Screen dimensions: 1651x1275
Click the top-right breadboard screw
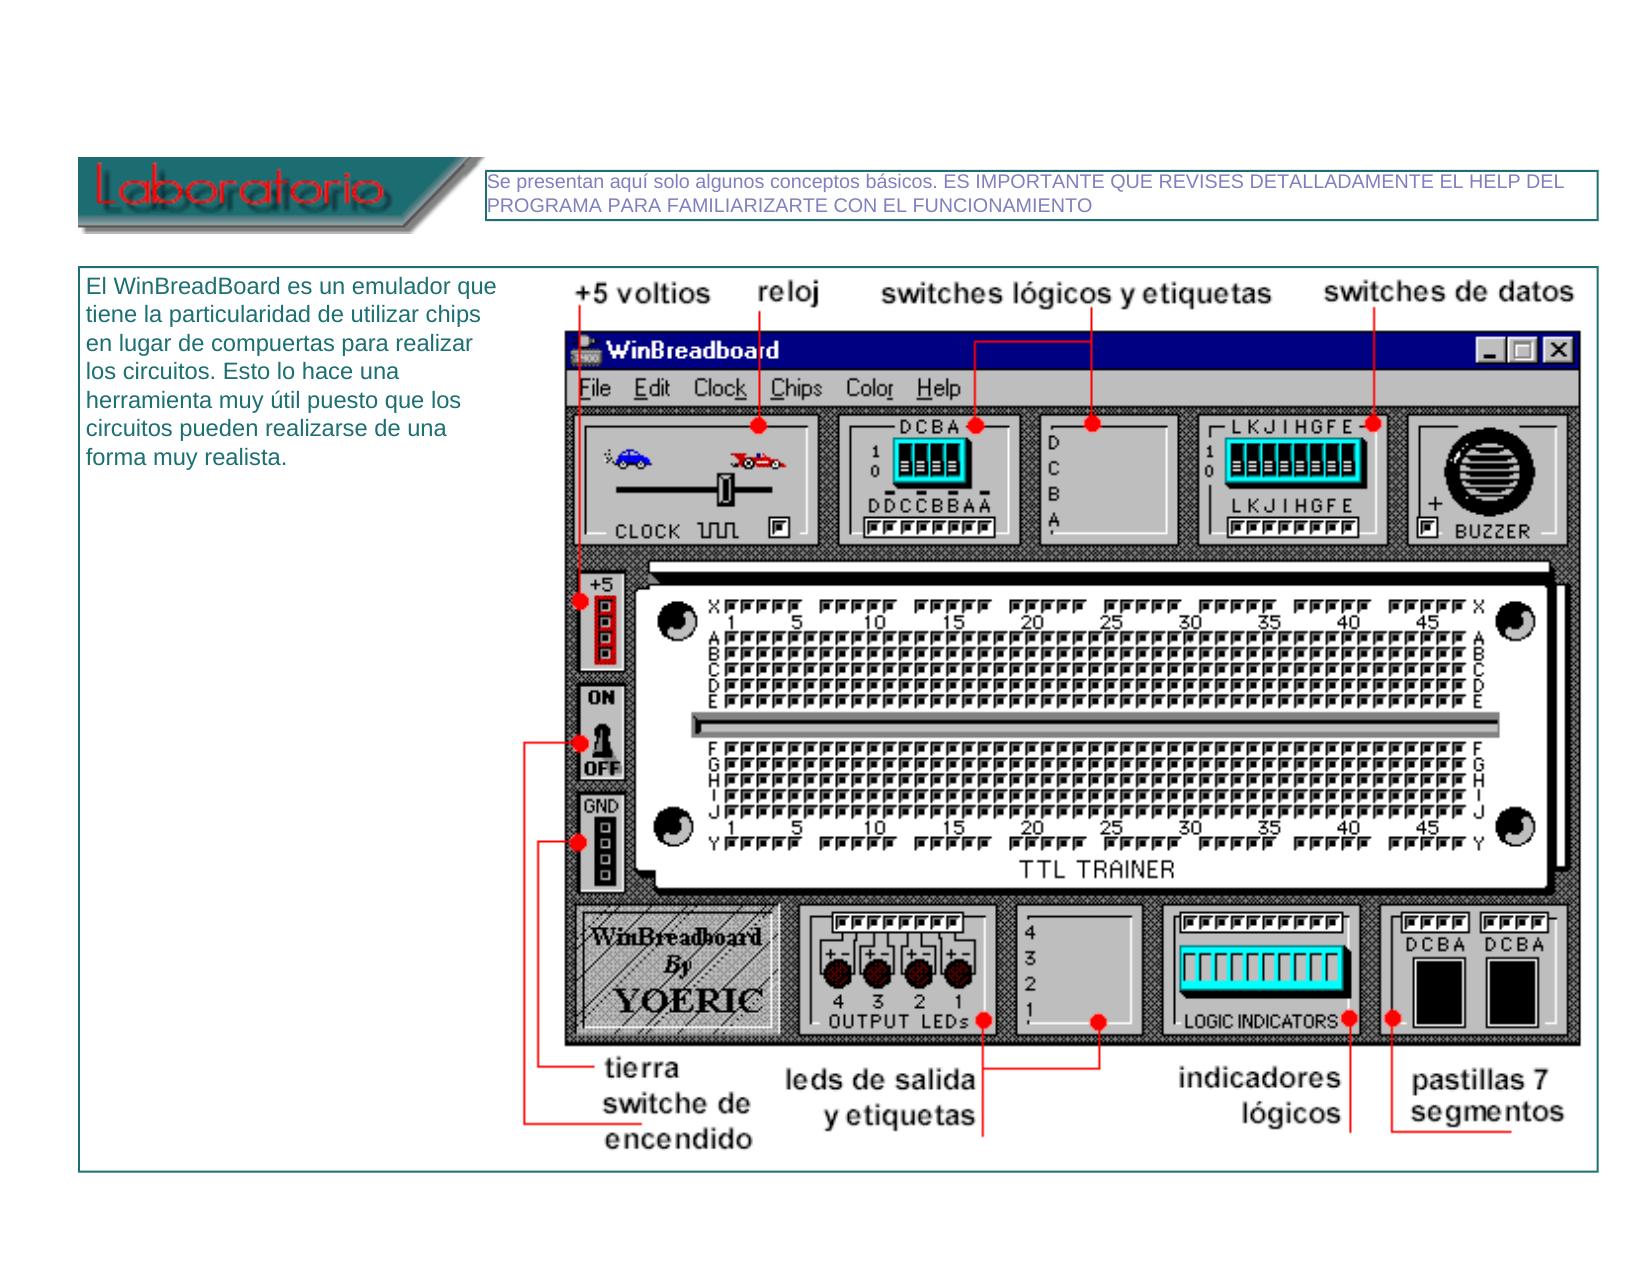pos(1515,621)
